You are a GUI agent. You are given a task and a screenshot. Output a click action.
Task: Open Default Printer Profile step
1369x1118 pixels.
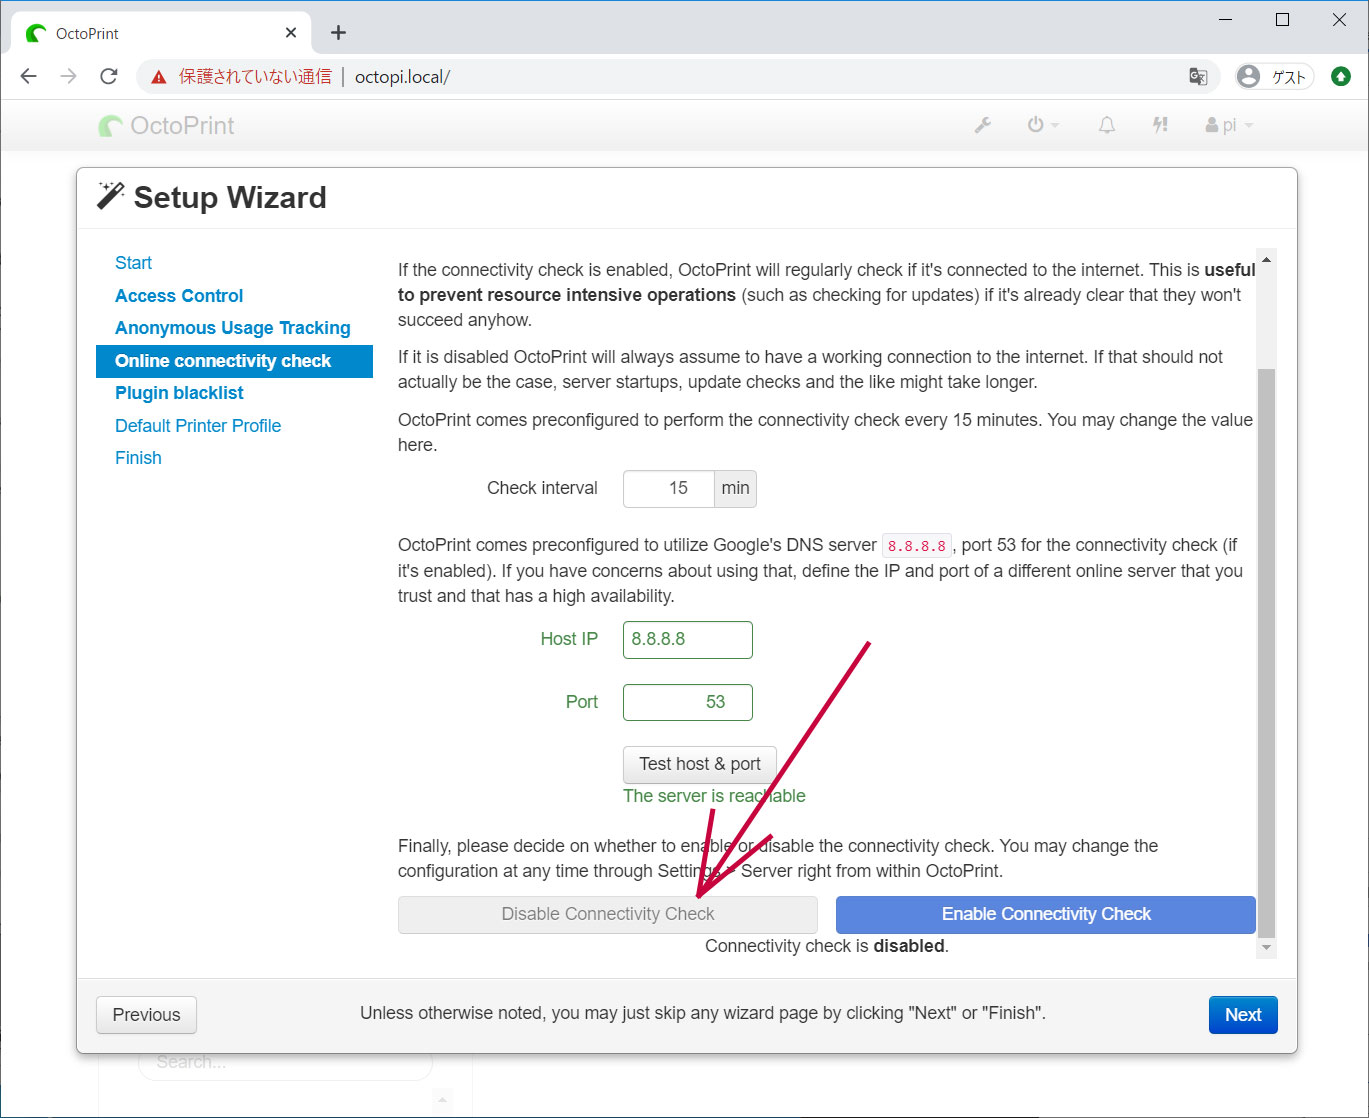pos(198,426)
